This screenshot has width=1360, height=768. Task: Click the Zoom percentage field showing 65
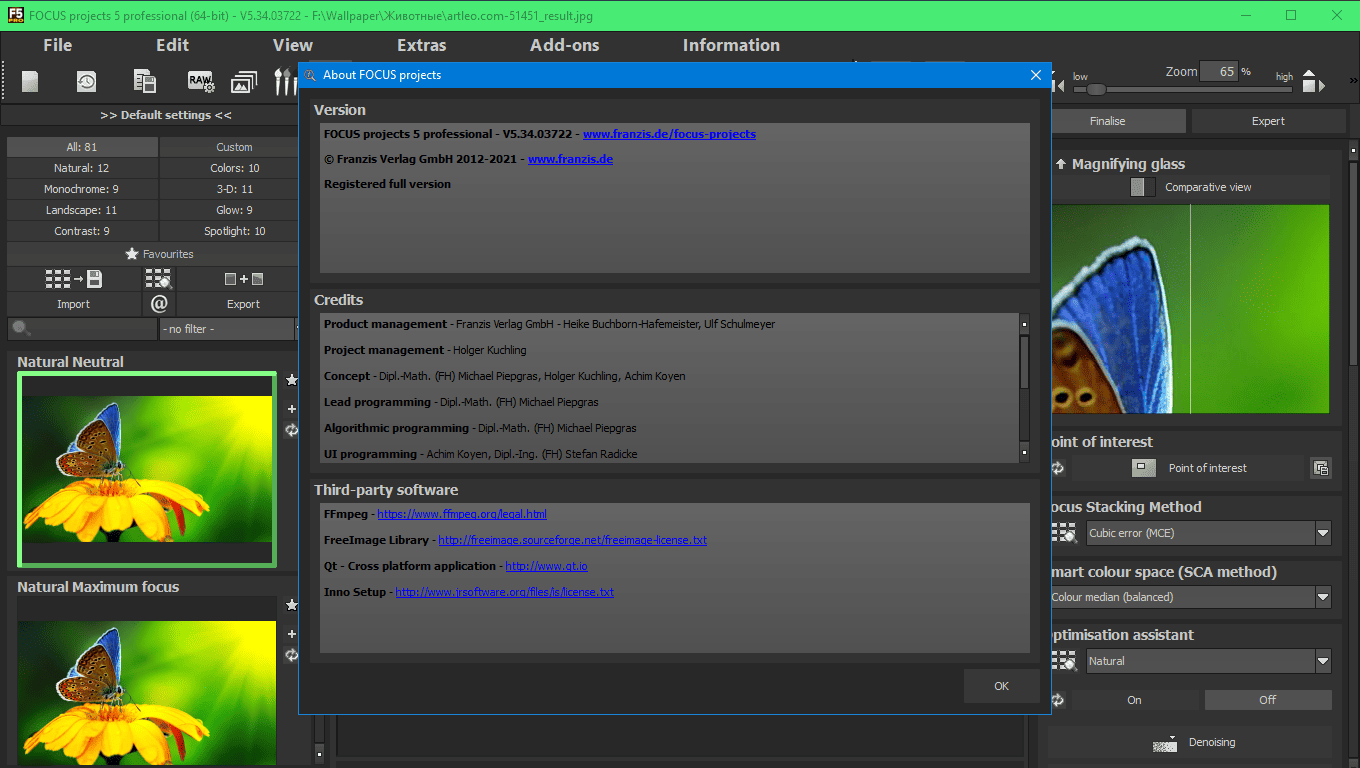1219,71
